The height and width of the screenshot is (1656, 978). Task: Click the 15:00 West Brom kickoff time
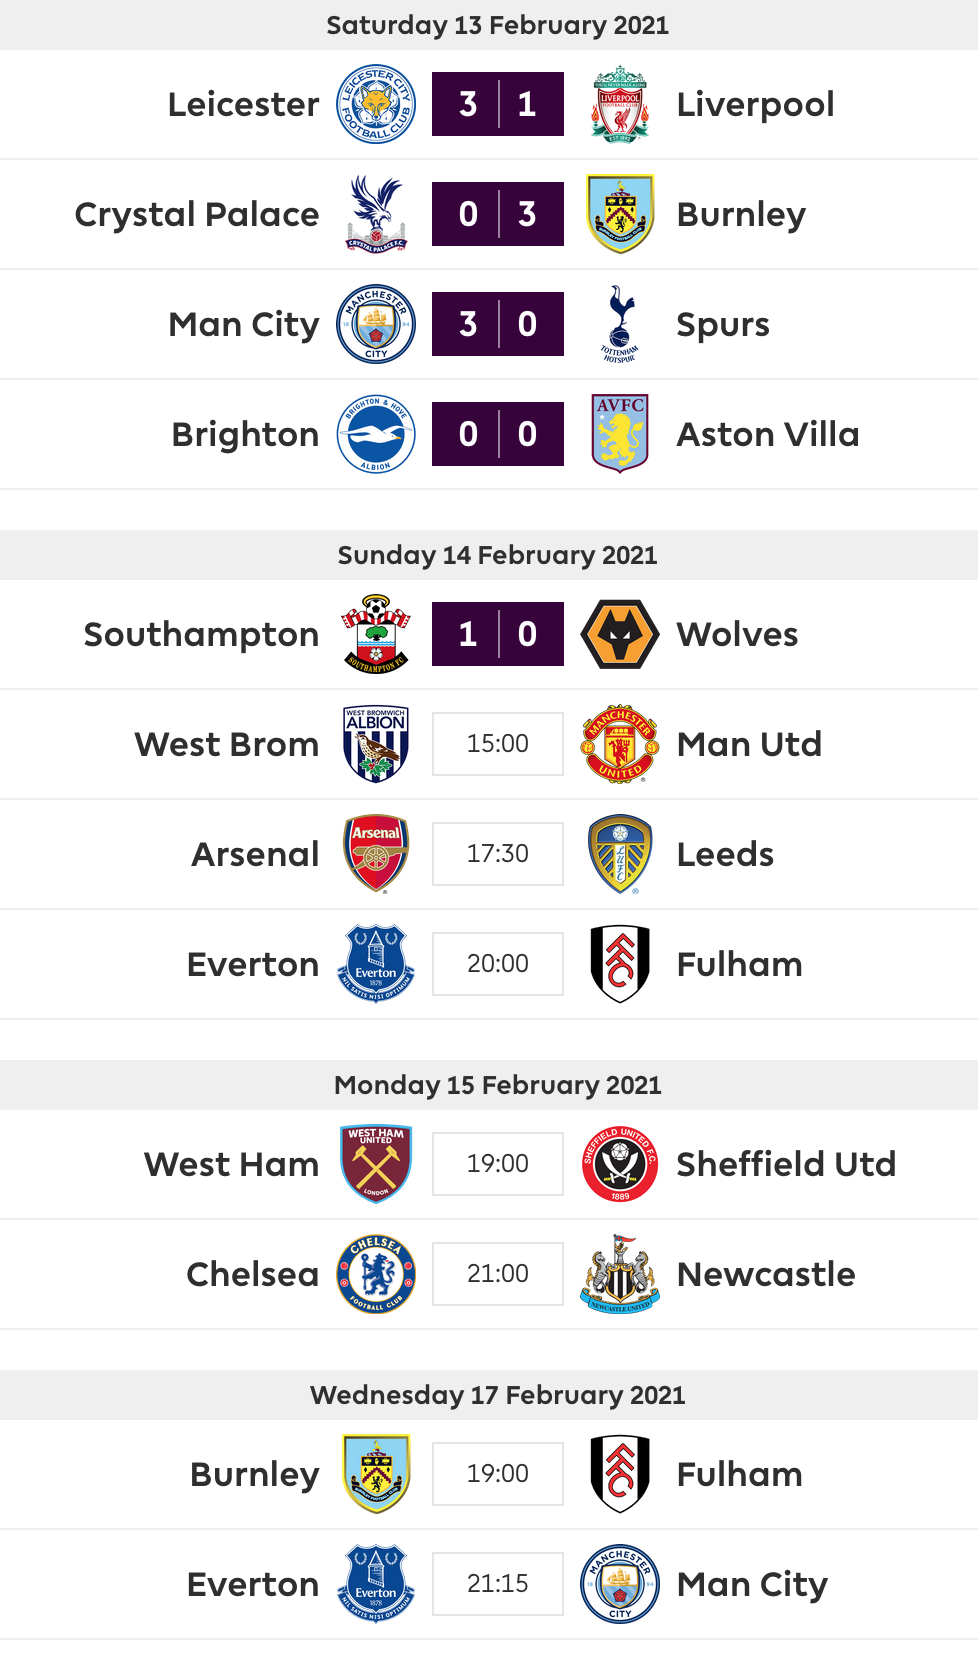tap(498, 744)
